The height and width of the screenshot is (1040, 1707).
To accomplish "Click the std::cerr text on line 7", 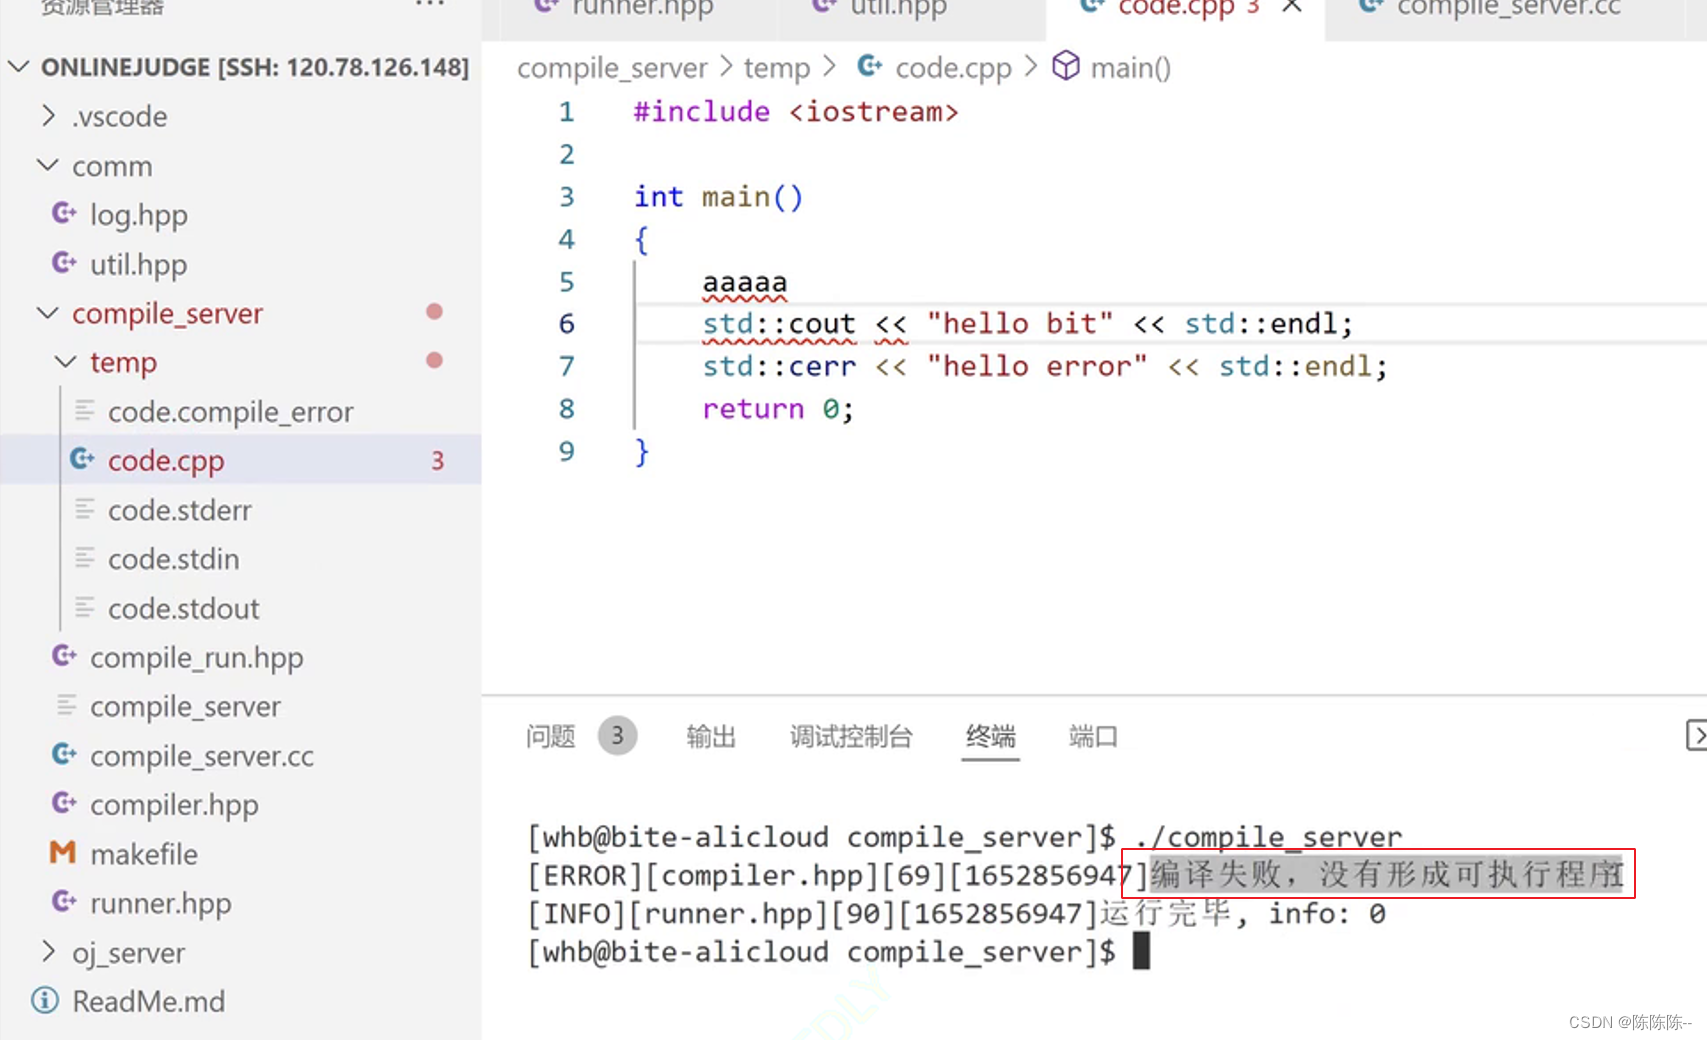I will [x=779, y=367].
